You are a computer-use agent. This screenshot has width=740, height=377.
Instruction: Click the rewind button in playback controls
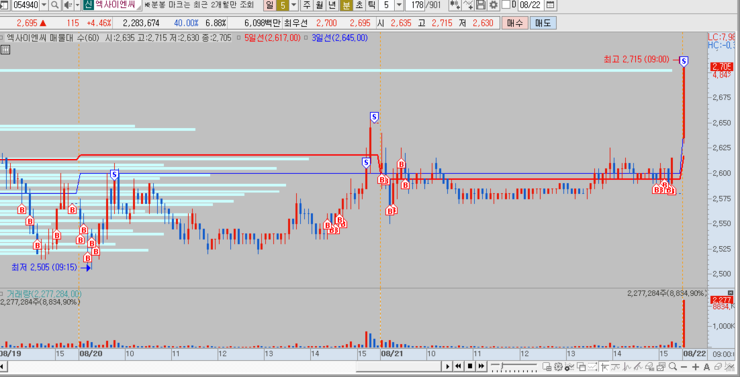click(459, 366)
